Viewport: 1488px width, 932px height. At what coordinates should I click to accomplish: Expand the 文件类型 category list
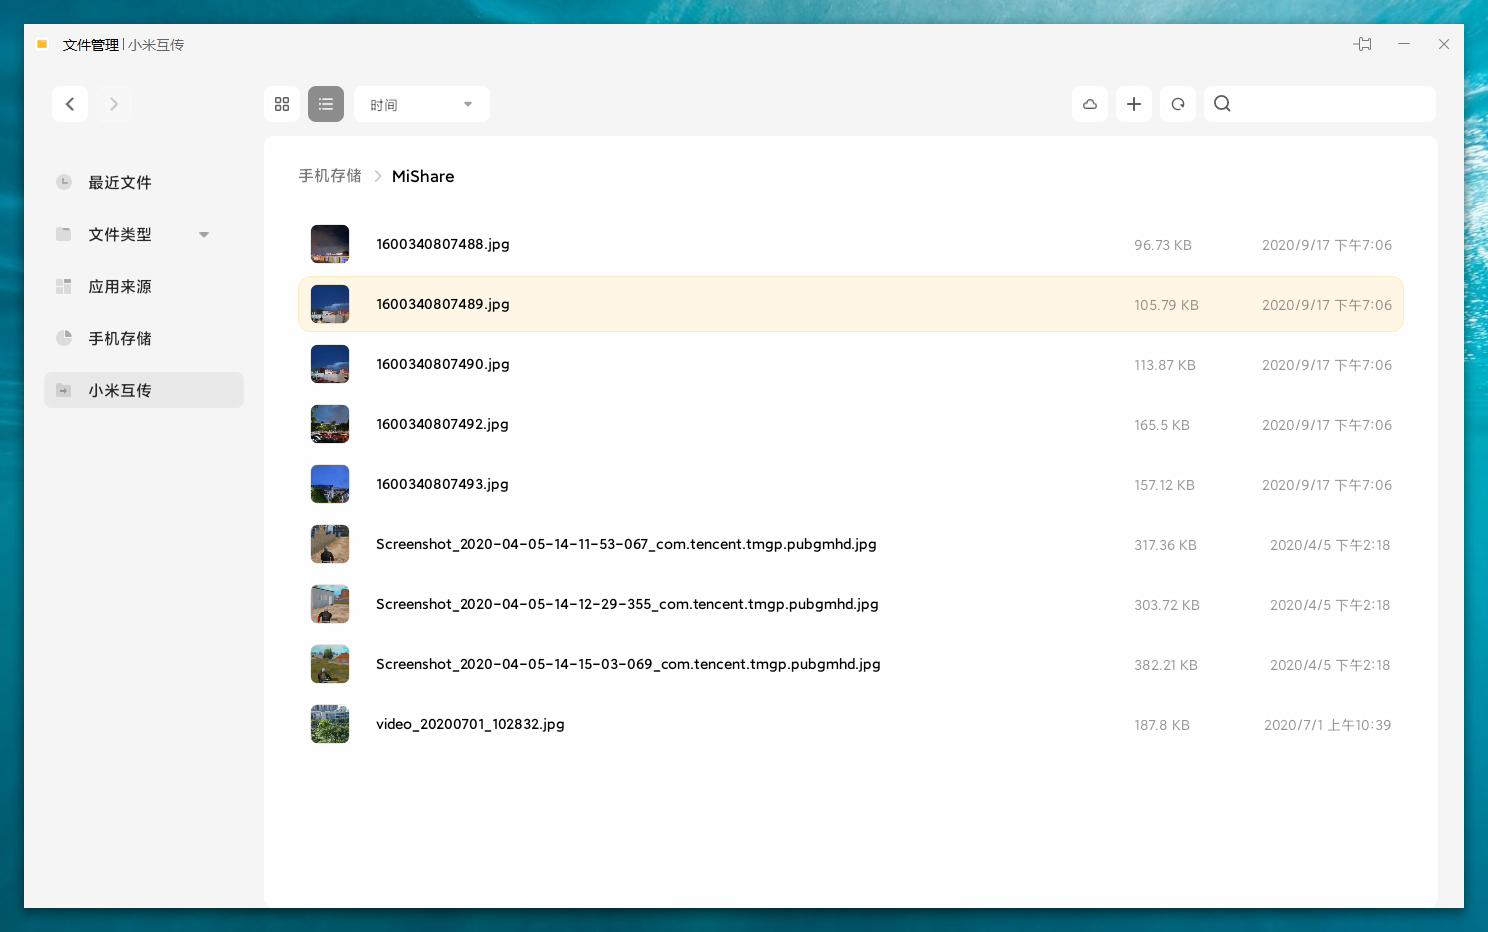tap(204, 234)
